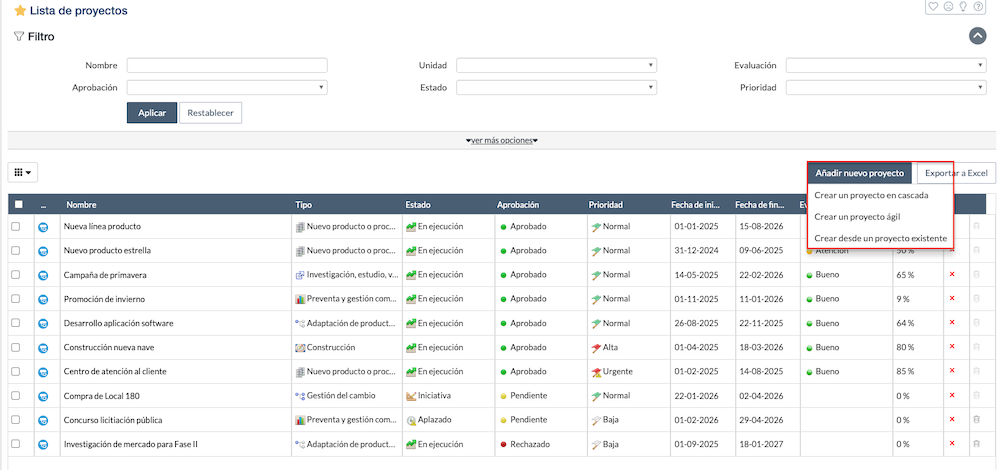1000x470 pixels.
Task: Expand ver más opciones bar
Action: [x=501, y=140]
